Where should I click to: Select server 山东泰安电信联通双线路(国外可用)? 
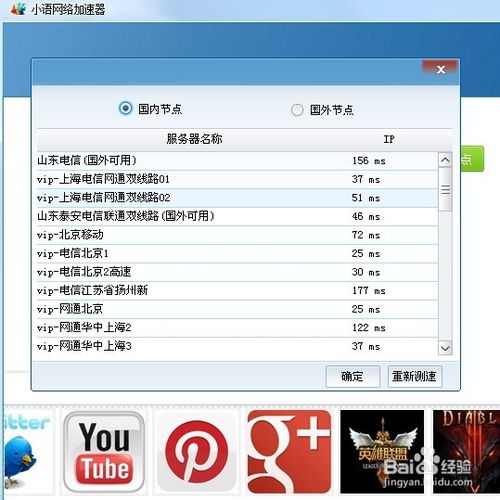[237, 216]
